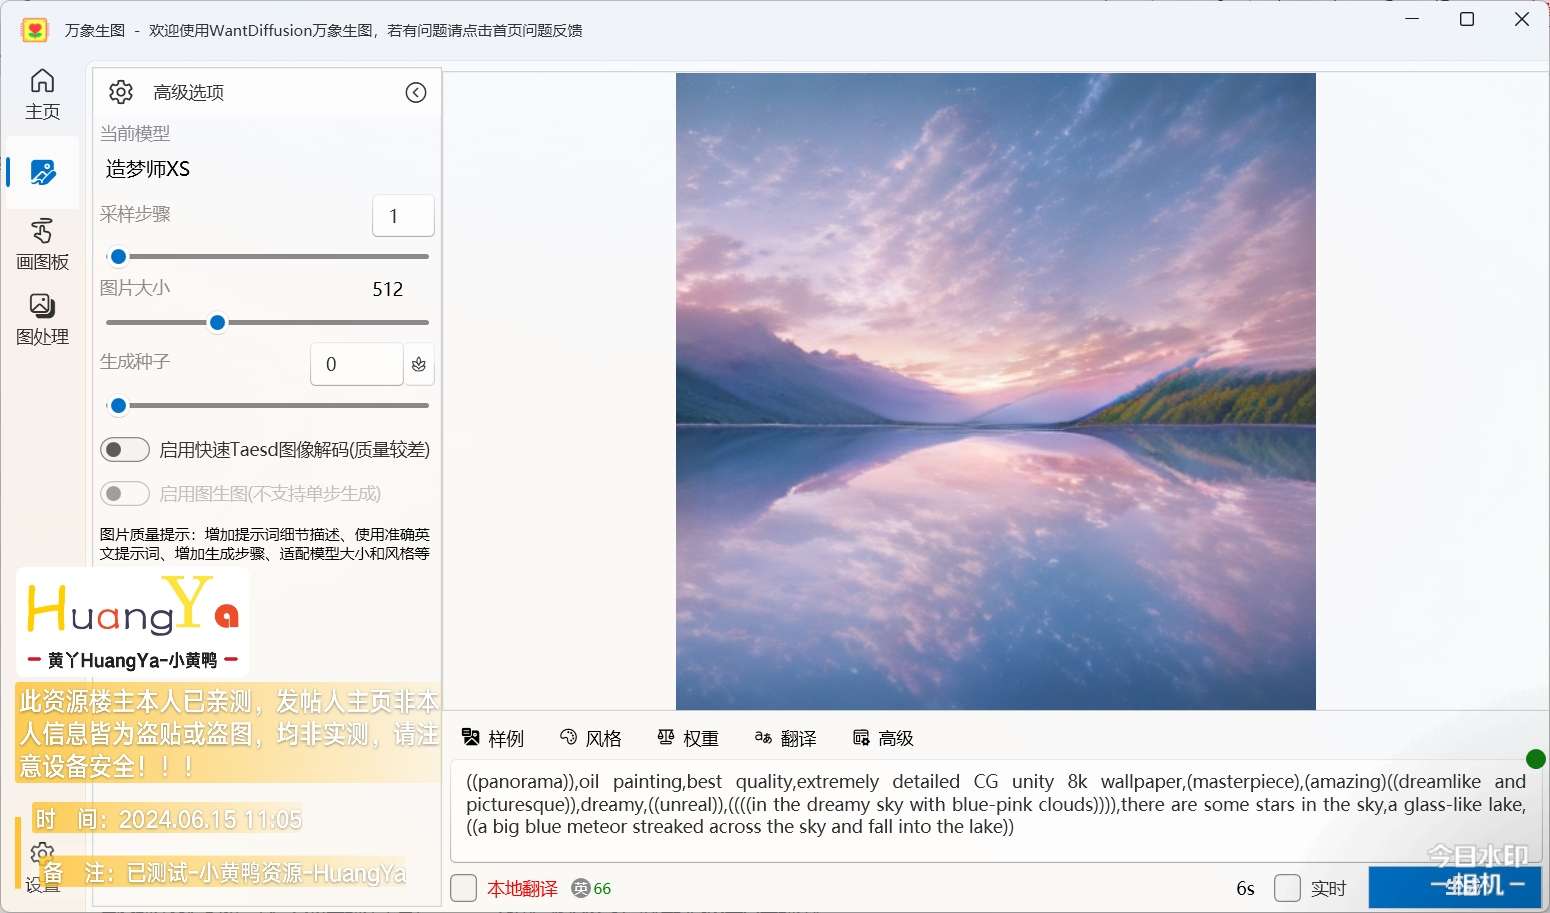Collapse the 高级选项 panel with the arrow icon
The width and height of the screenshot is (1550, 913).
click(416, 93)
